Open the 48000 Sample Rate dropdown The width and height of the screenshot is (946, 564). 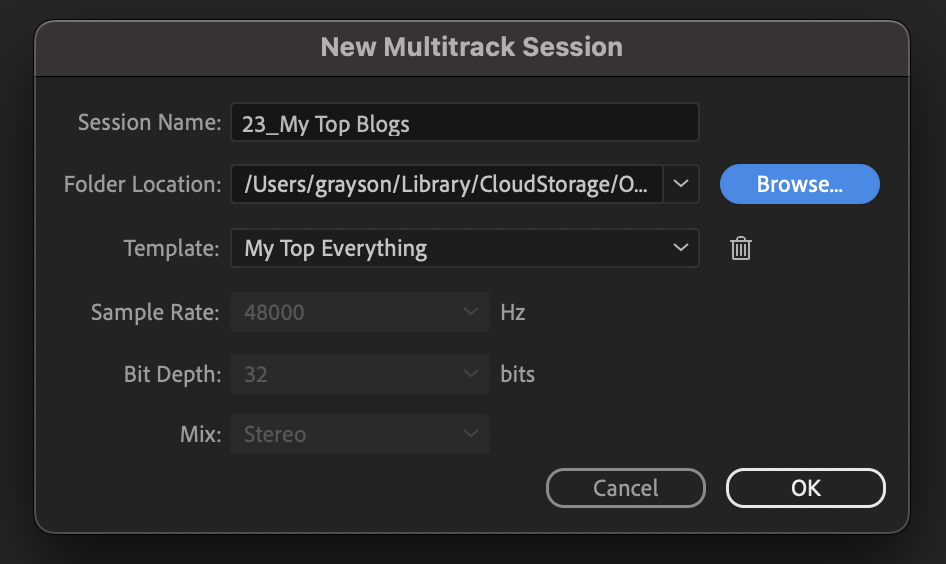360,312
